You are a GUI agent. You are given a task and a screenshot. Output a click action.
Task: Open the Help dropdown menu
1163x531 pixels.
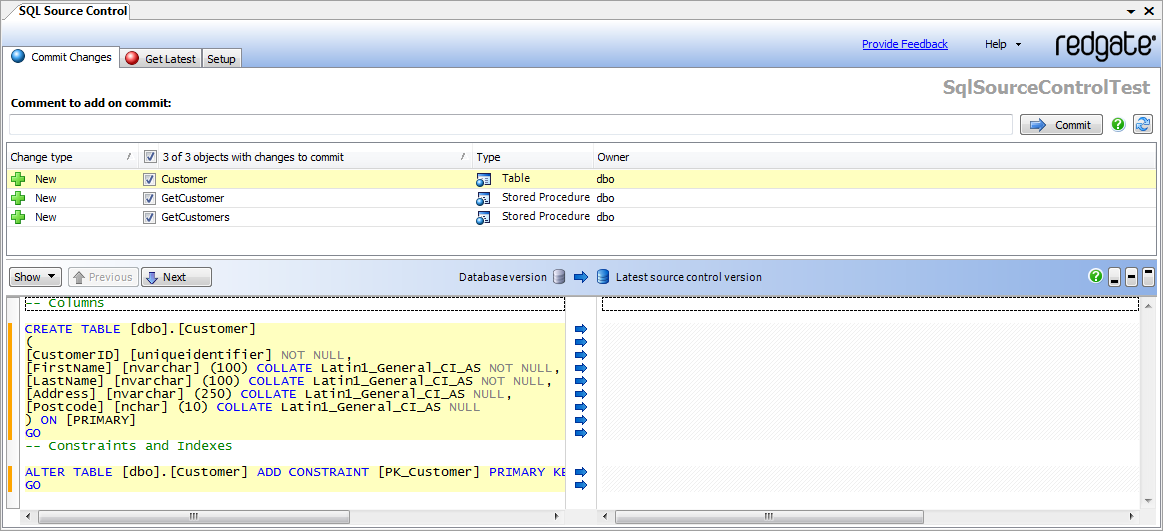pos(1003,44)
